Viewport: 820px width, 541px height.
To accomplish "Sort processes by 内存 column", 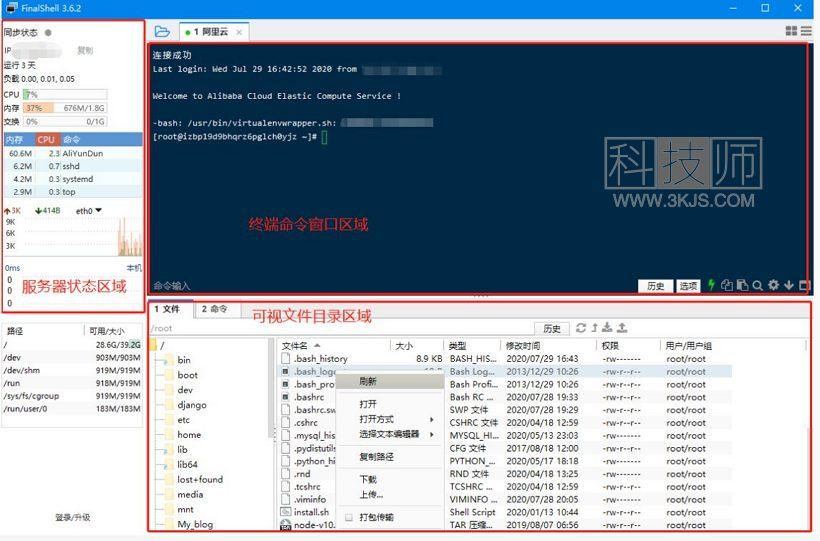I will (20, 140).
